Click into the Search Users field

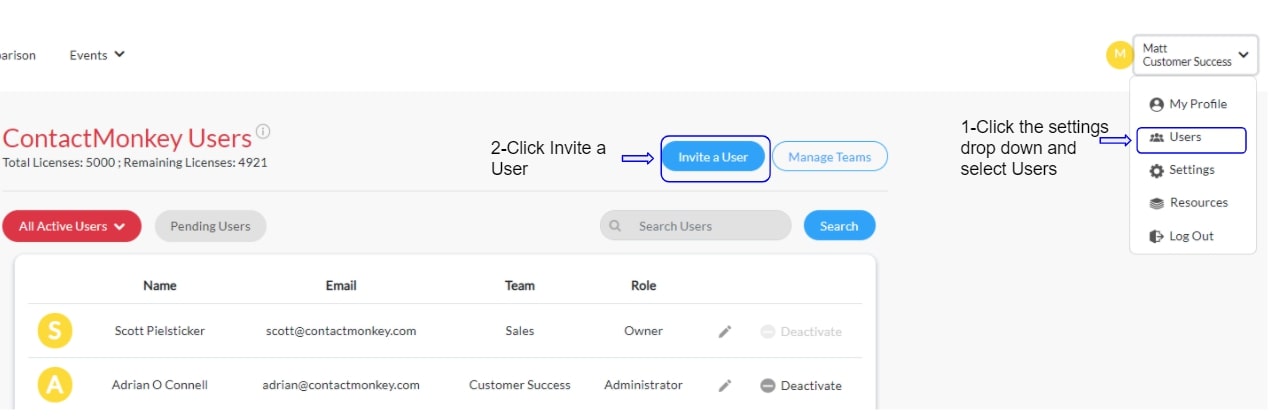[x=696, y=226]
